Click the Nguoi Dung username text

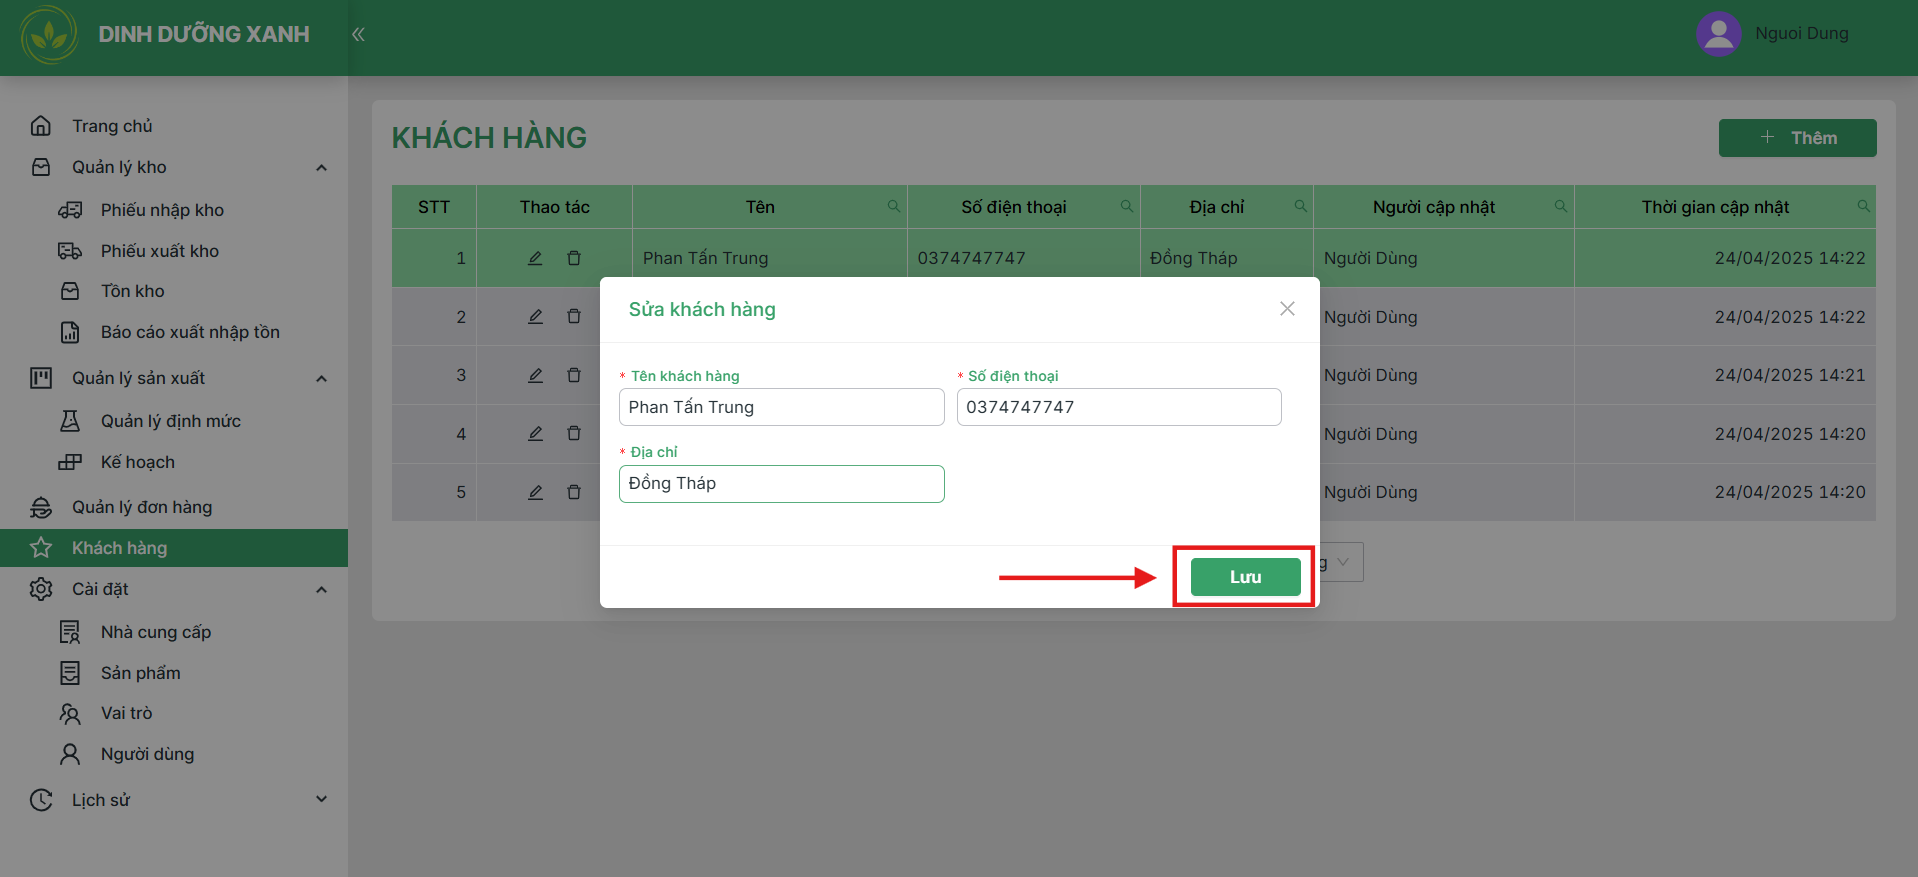(x=1802, y=34)
